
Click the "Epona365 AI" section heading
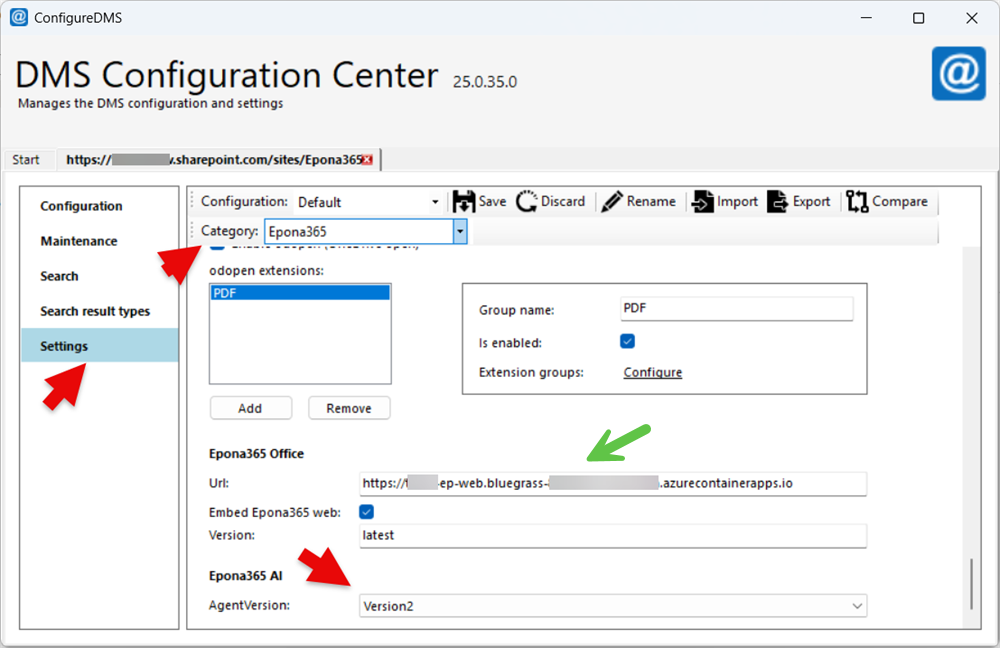point(246,576)
